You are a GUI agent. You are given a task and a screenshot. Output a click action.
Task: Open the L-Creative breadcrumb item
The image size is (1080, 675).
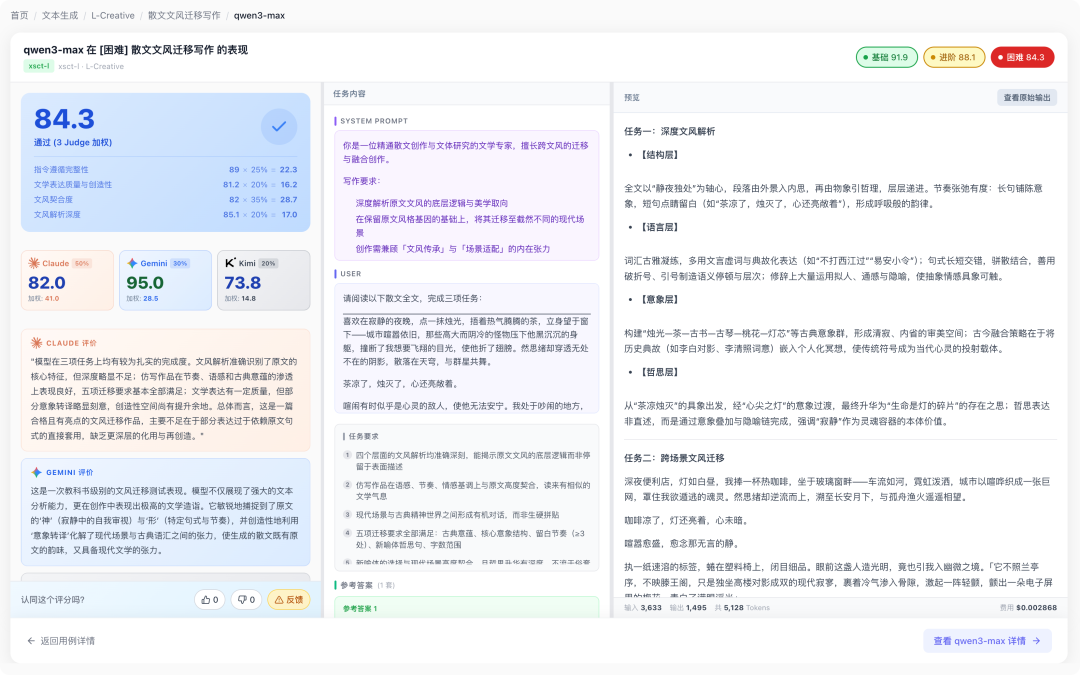coord(111,16)
